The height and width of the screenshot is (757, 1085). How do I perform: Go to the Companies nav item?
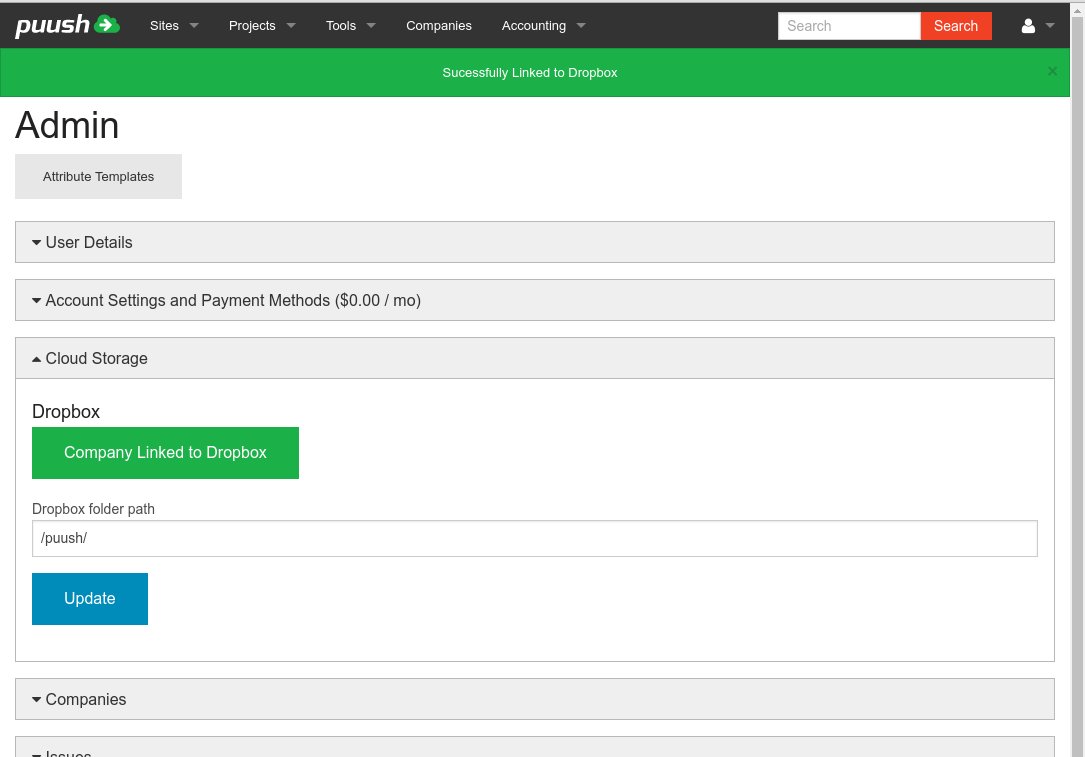tap(438, 26)
